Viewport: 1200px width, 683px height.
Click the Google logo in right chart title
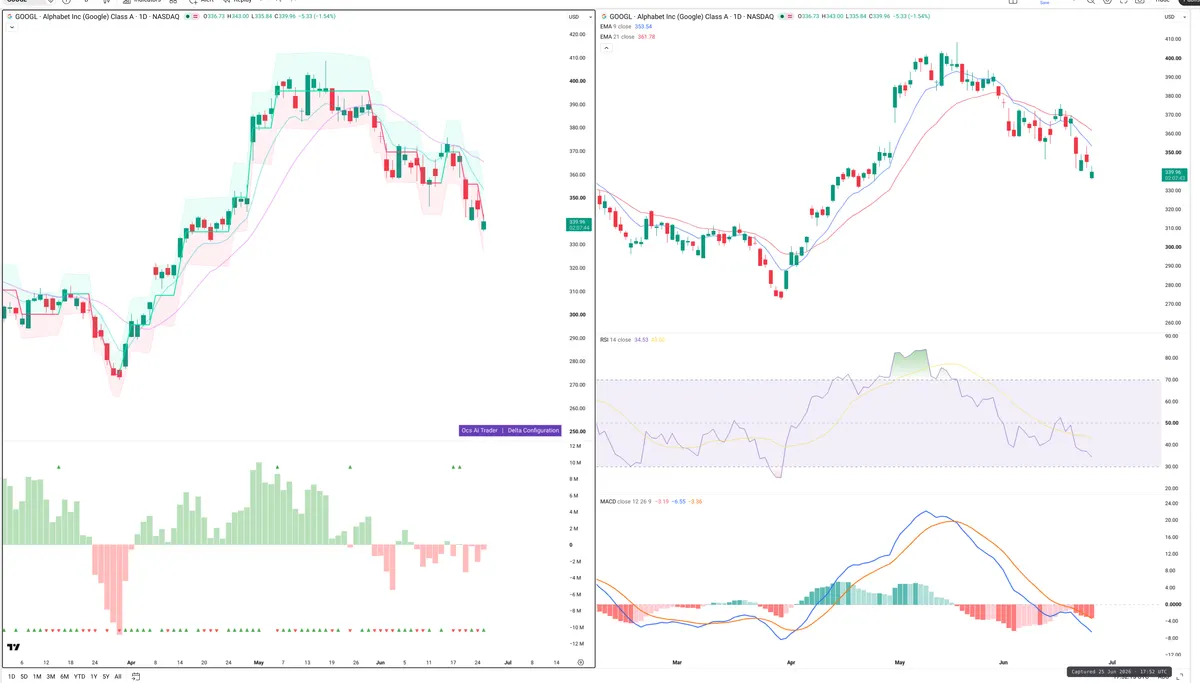click(x=604, y=17)
